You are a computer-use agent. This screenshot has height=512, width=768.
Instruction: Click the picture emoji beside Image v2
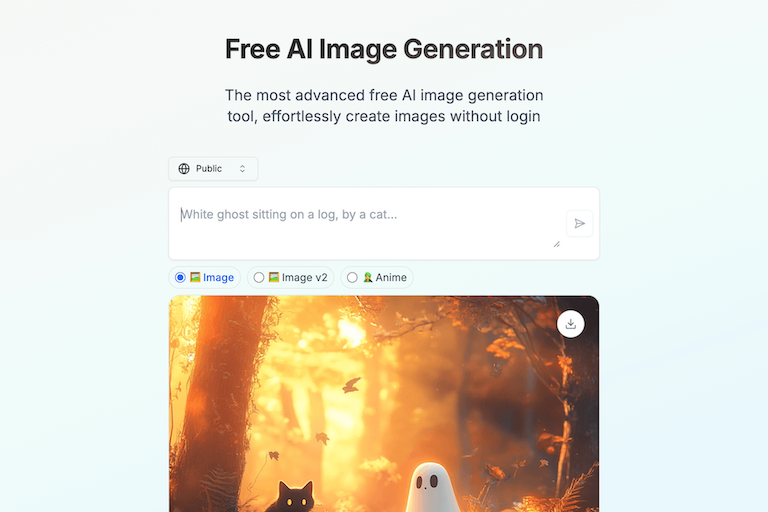274,277
